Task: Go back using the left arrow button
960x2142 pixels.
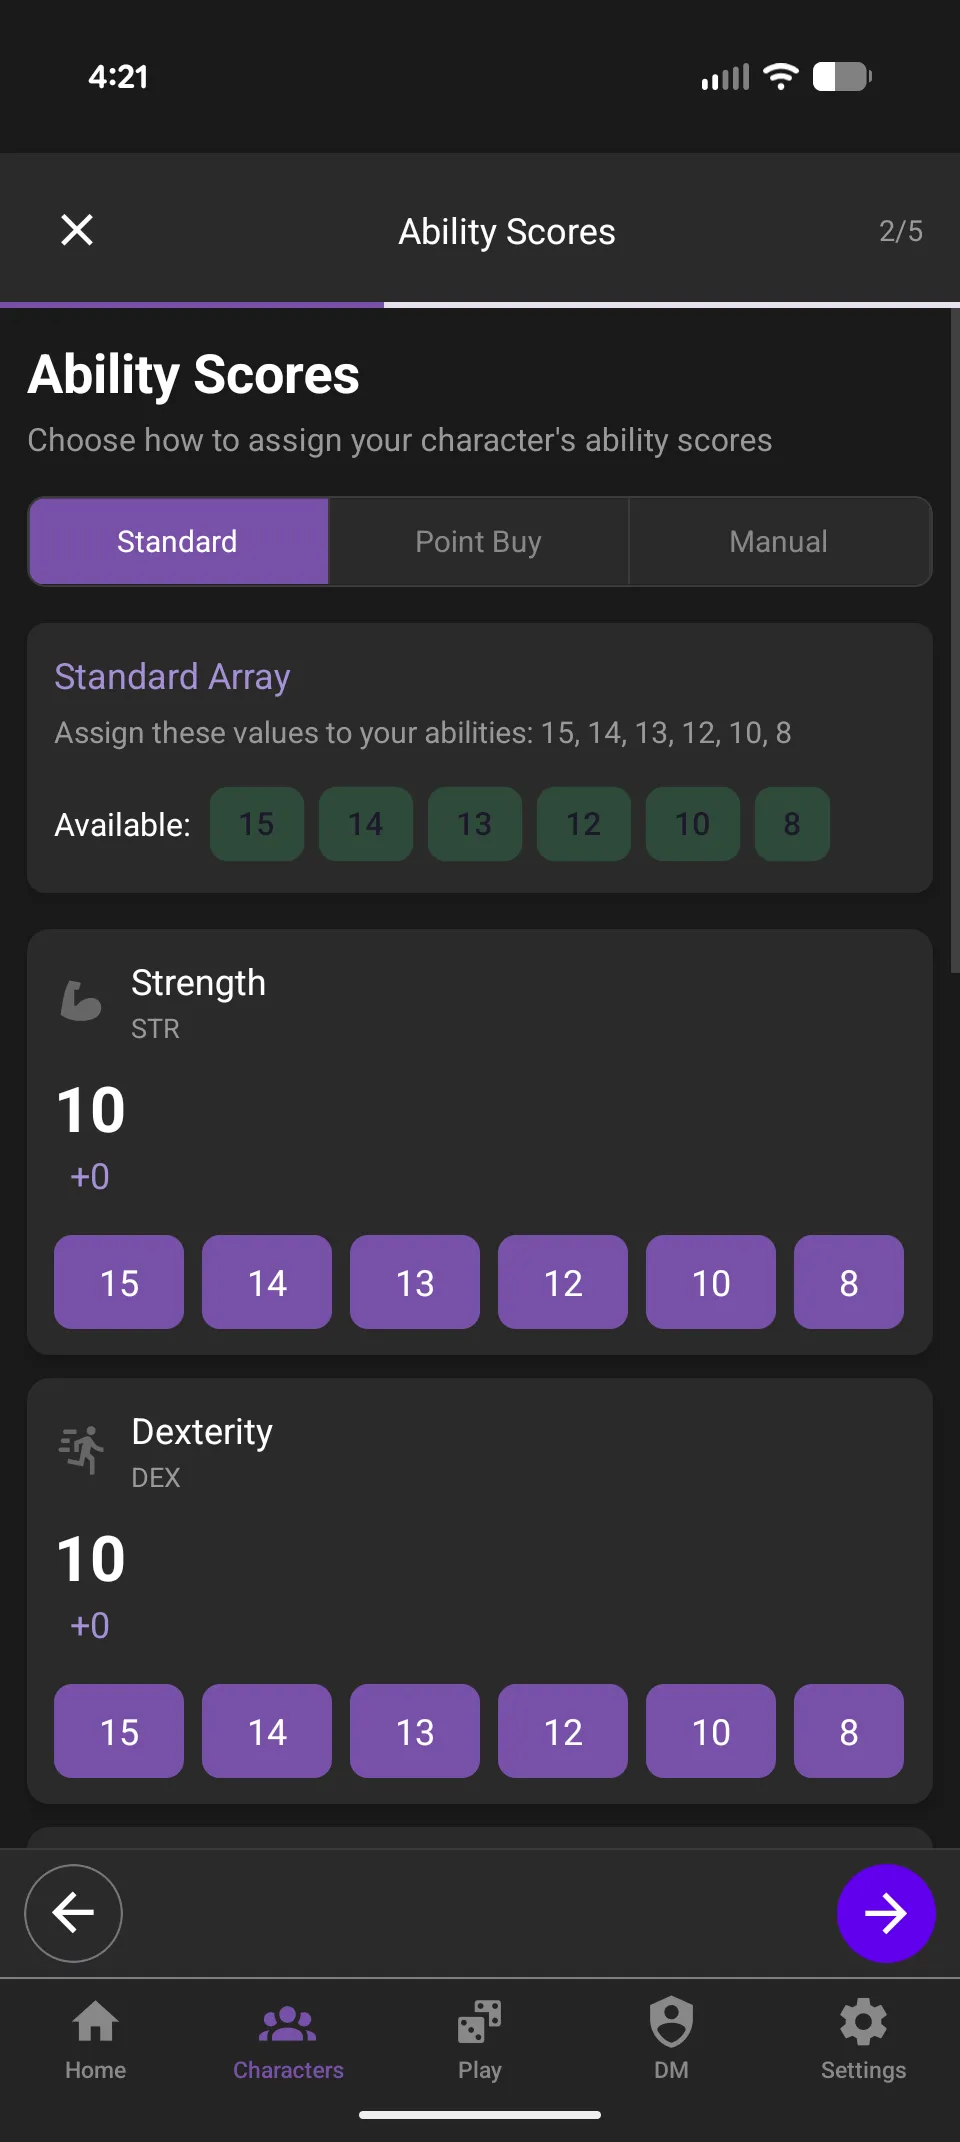Action: coord(73,1913)
